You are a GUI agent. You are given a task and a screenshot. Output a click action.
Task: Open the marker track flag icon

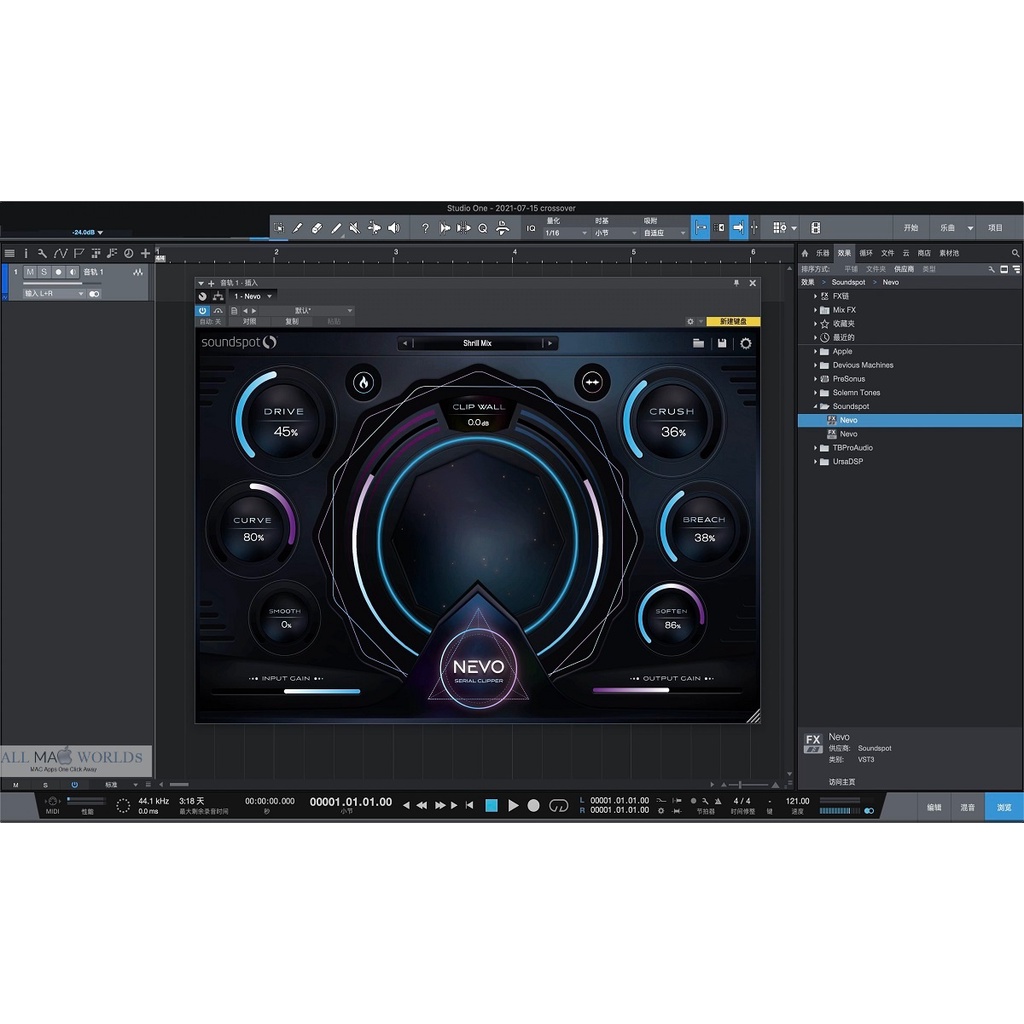79,253
